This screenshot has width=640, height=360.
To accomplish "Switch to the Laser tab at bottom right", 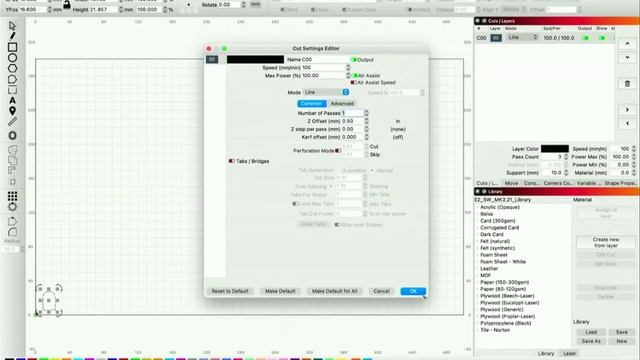I will click(569, 353).
